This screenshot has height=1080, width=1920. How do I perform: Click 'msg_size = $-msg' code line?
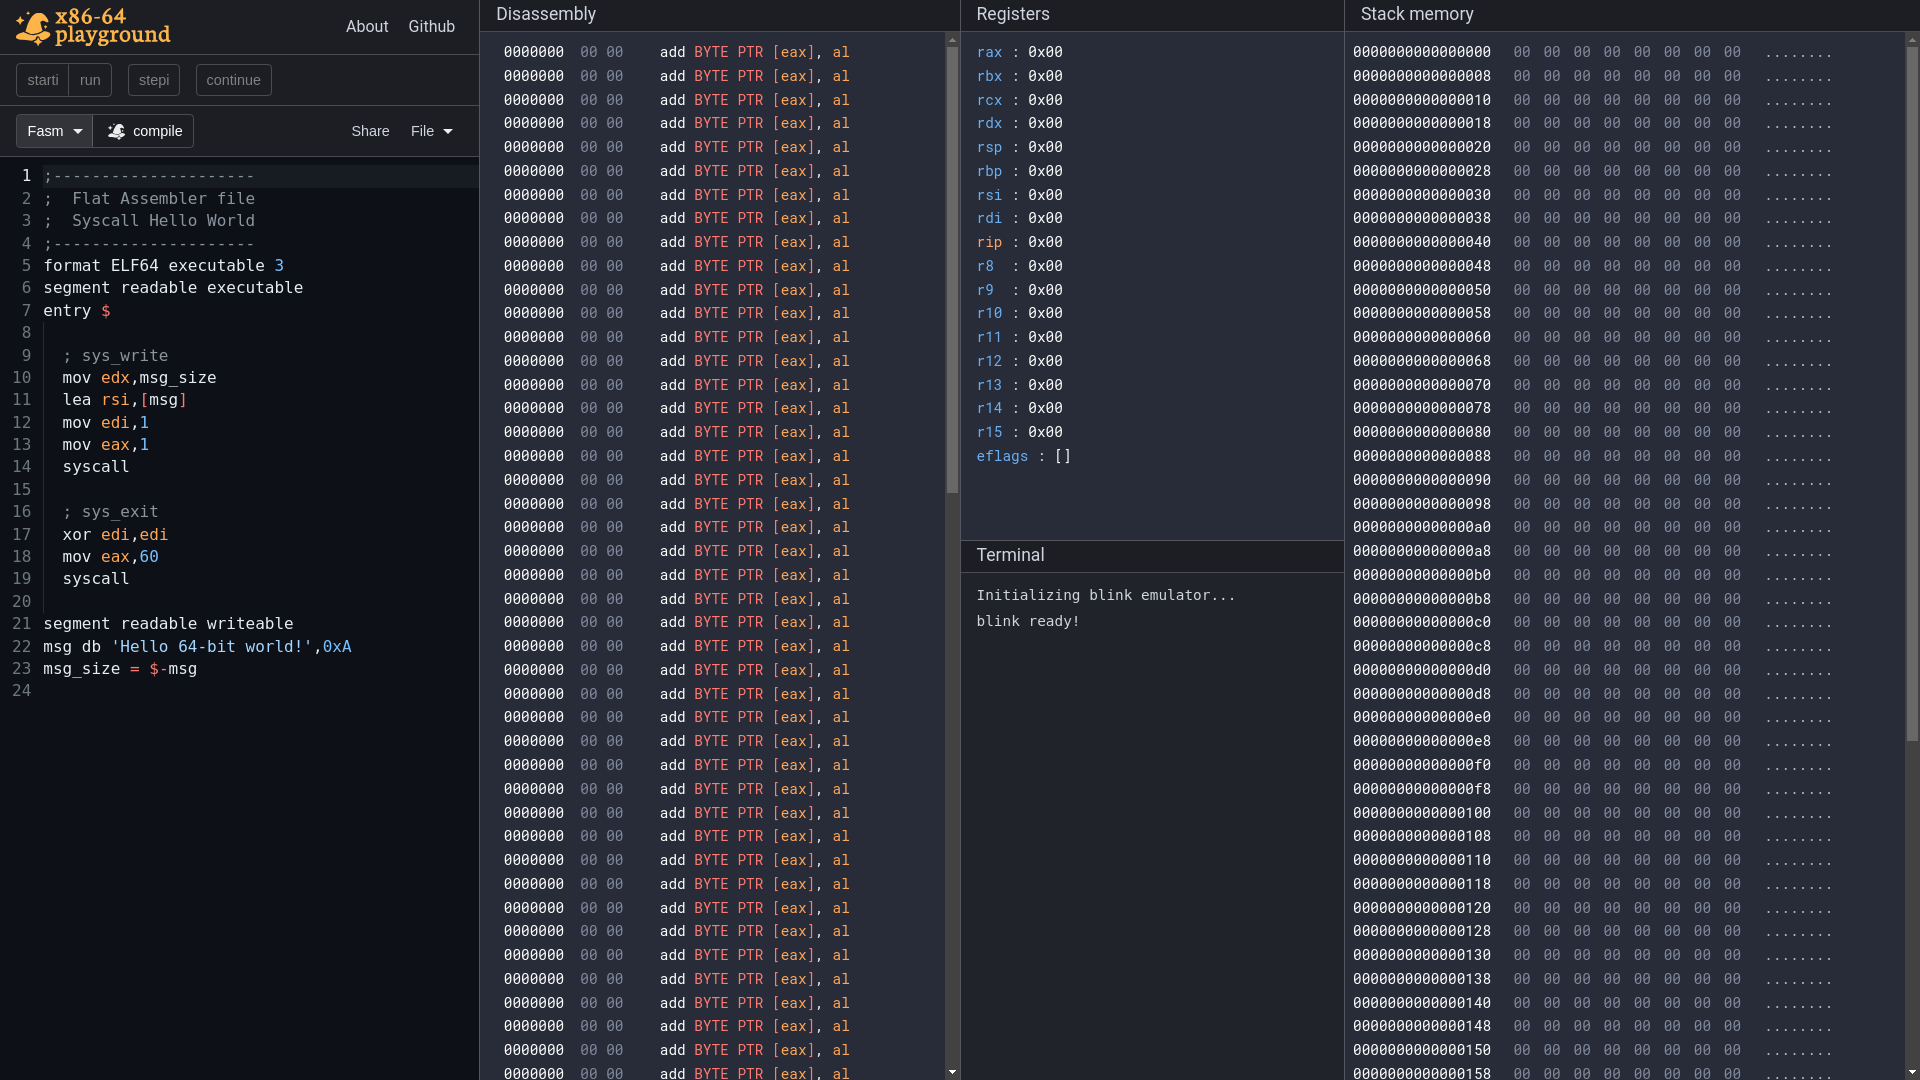click(x=120, y=669)
